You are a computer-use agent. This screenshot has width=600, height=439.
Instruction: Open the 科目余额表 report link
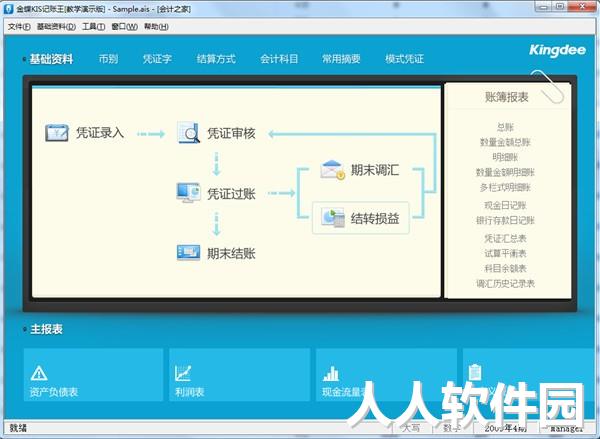[x=505, y=268]
